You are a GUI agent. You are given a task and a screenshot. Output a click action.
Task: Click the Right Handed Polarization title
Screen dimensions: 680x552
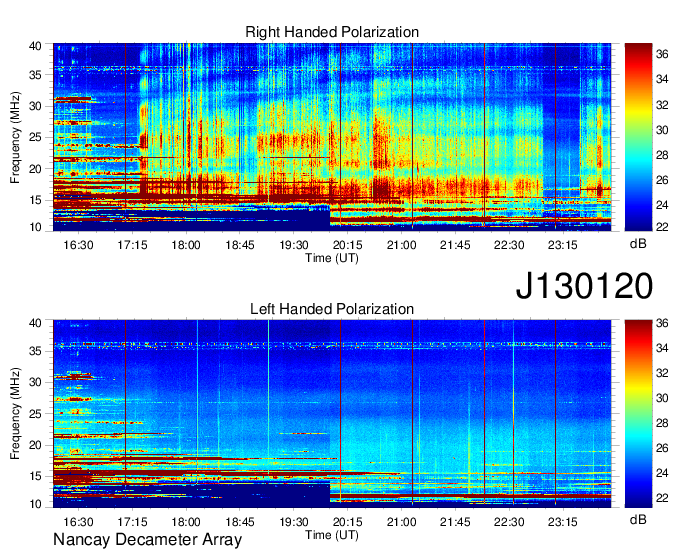click(x=332, y=32)
